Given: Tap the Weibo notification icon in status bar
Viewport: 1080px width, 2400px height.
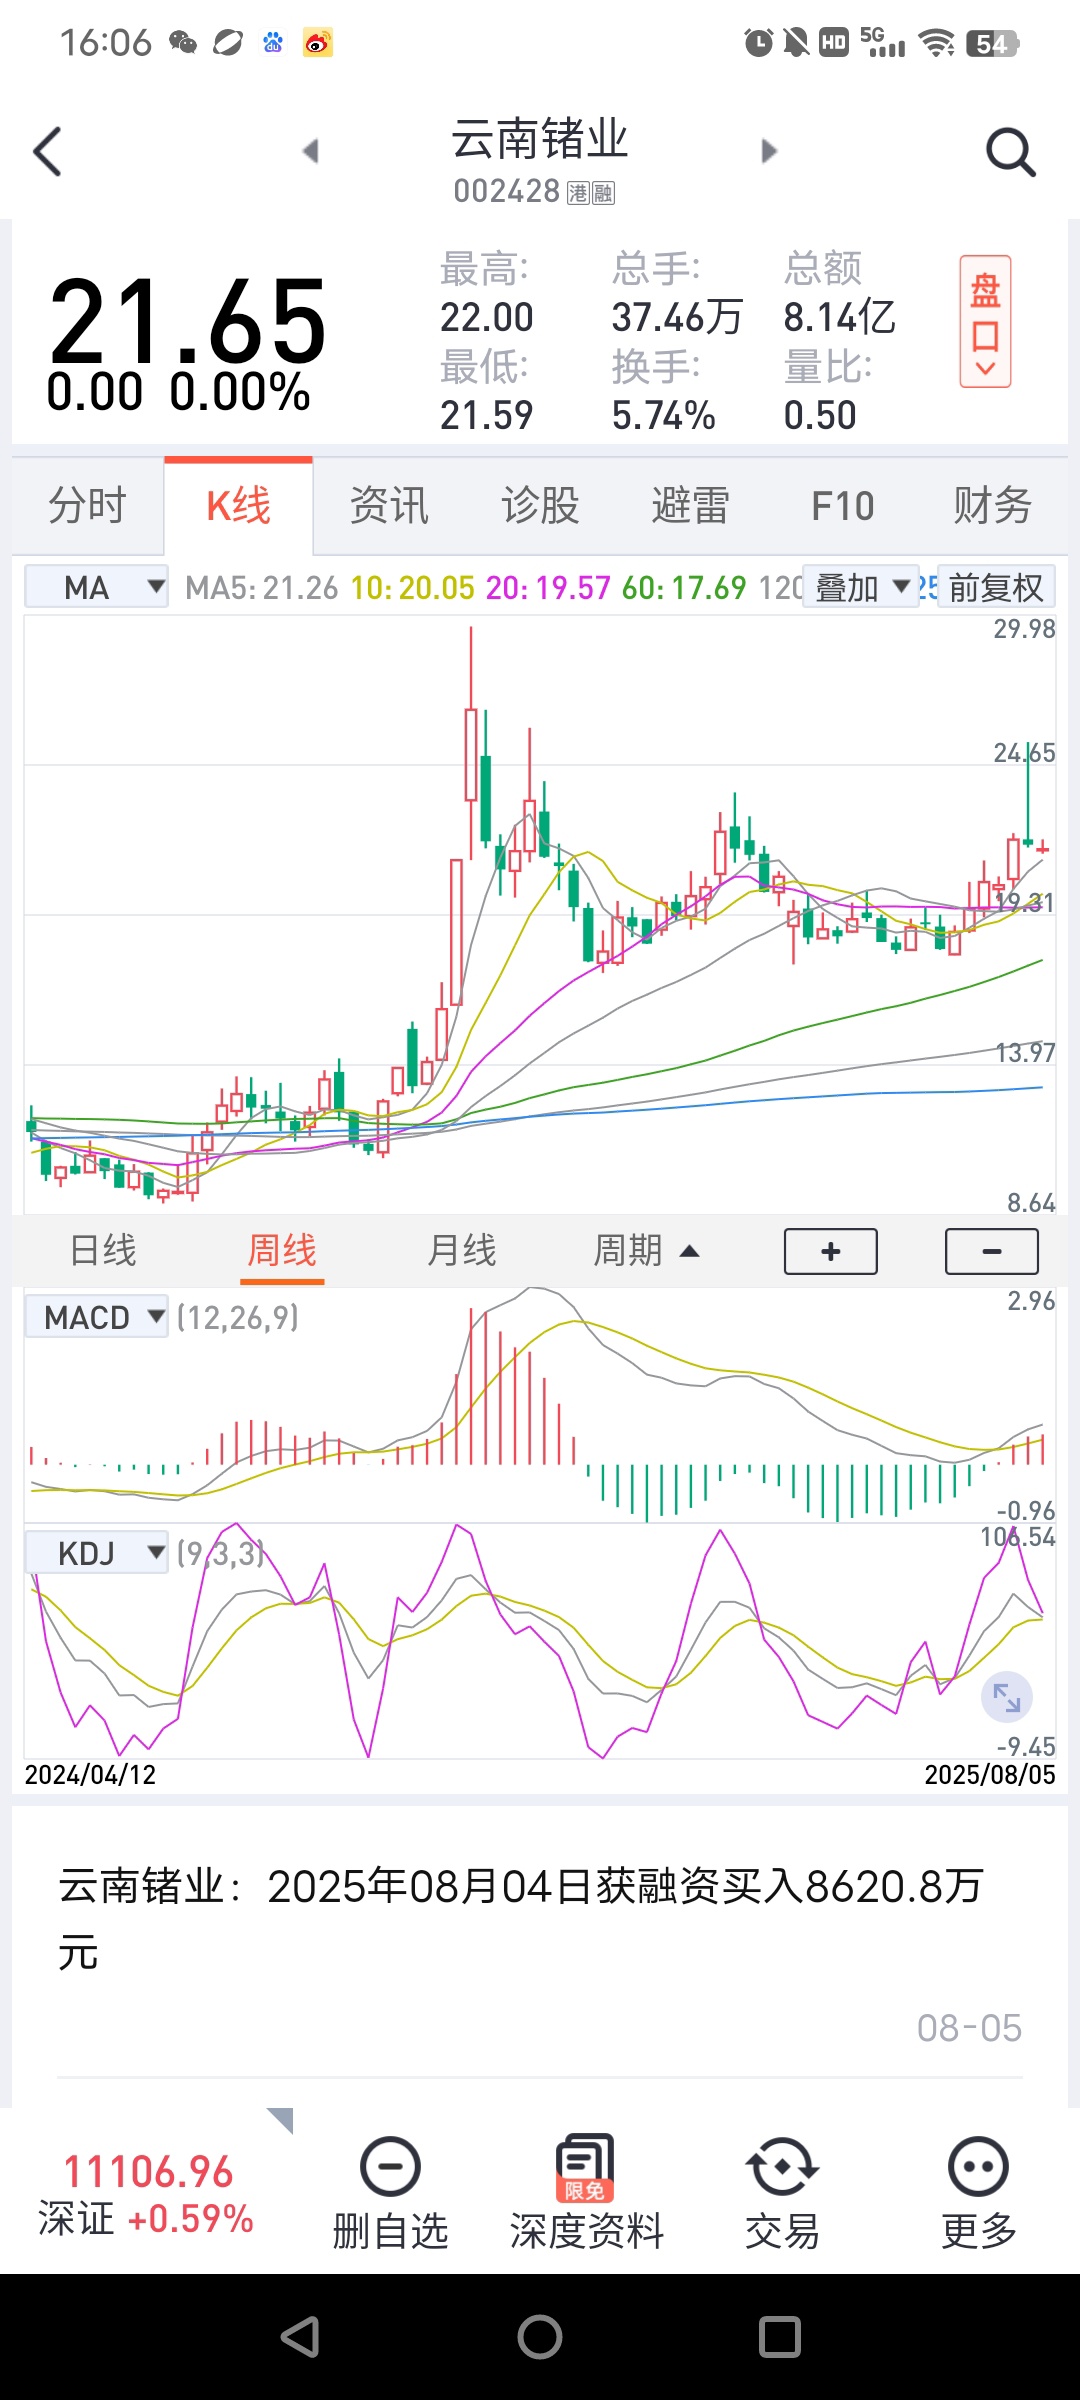Looking at the screenshot, I should (318, 43).
